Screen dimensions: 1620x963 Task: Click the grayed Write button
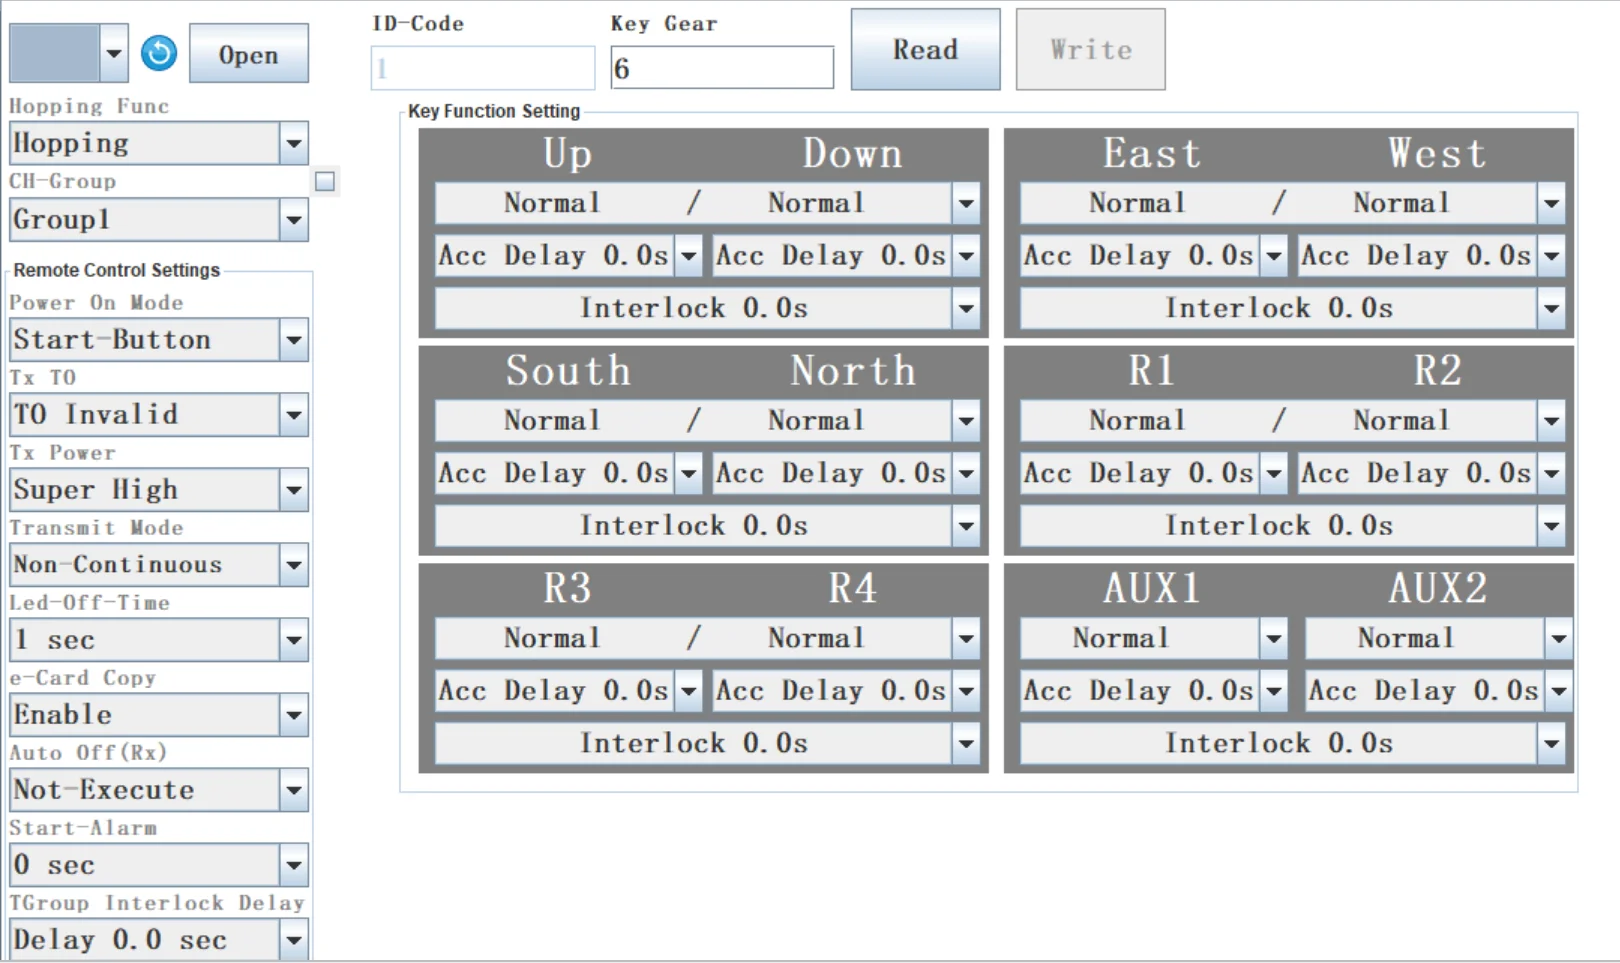tap(1091, 49)
